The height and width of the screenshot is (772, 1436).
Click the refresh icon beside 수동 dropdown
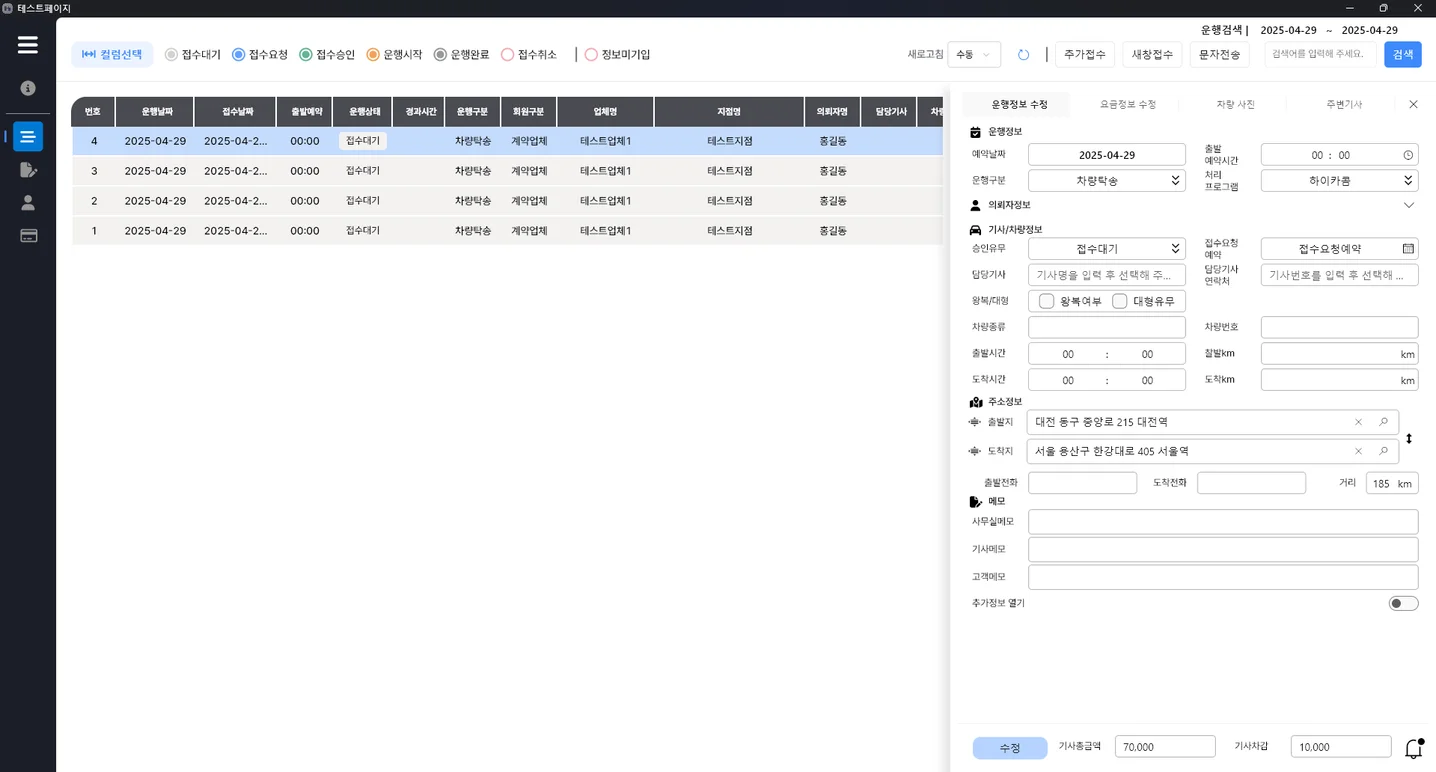coord(1023,55)
